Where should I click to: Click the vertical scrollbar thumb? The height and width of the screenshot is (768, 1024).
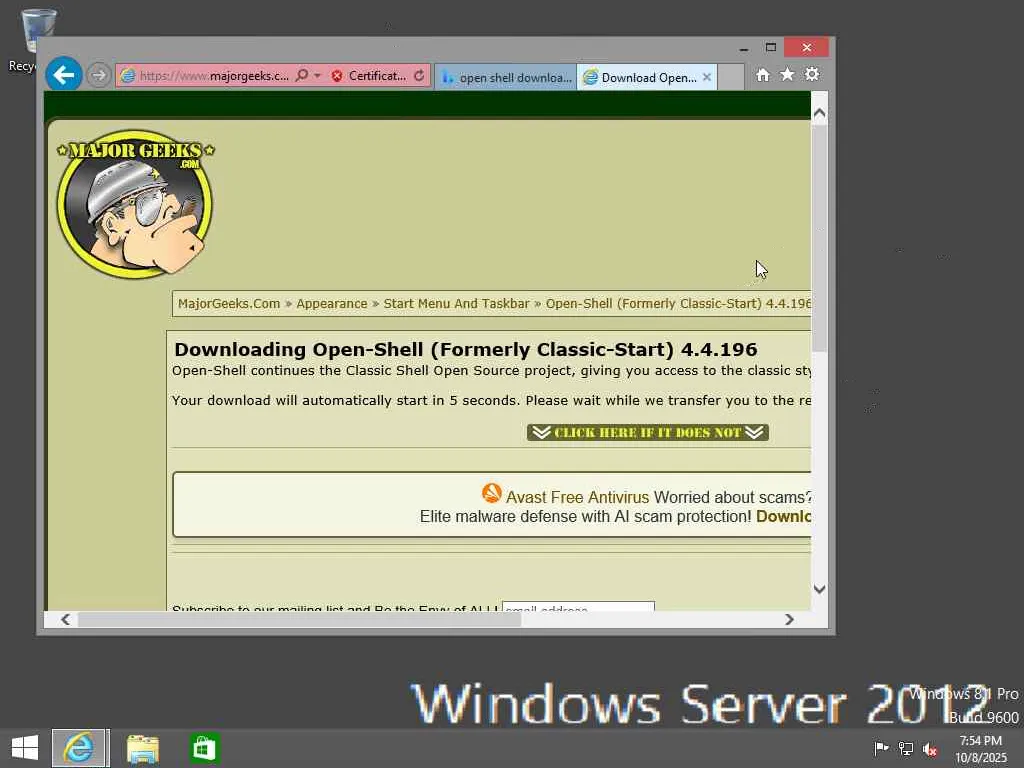tap(820, 238)
